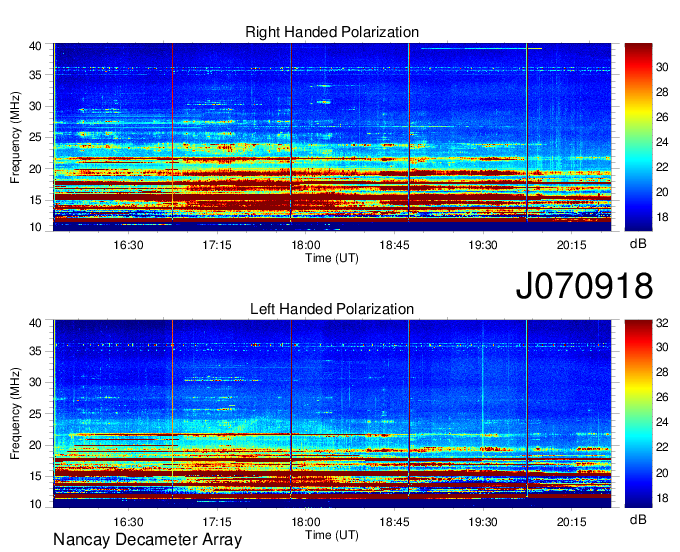Click the '18:45' time tick of Right Handed plot
This screenshot has width=680, height=552.
tap(394, 245)
